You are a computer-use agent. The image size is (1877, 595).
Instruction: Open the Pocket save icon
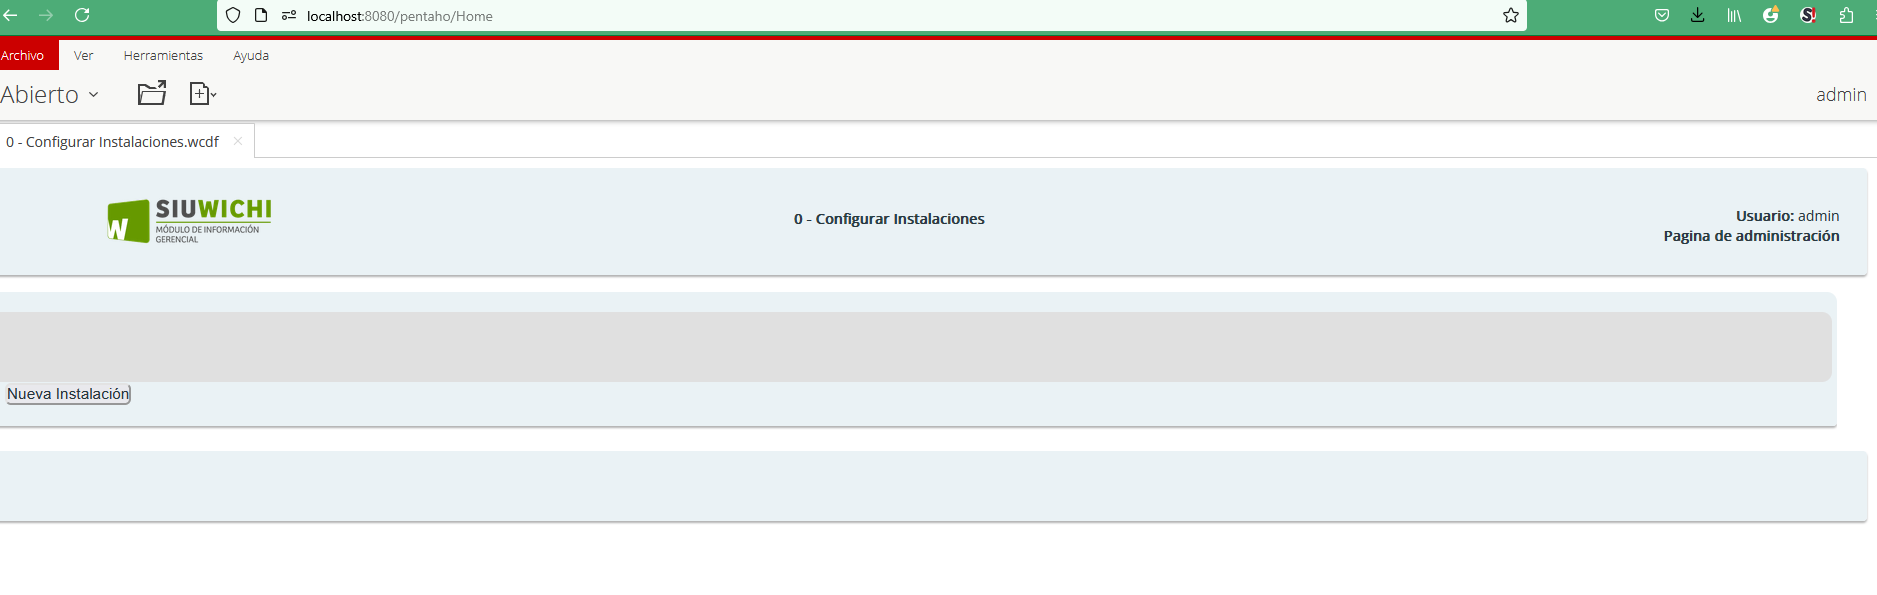[x=1662, y=15]
